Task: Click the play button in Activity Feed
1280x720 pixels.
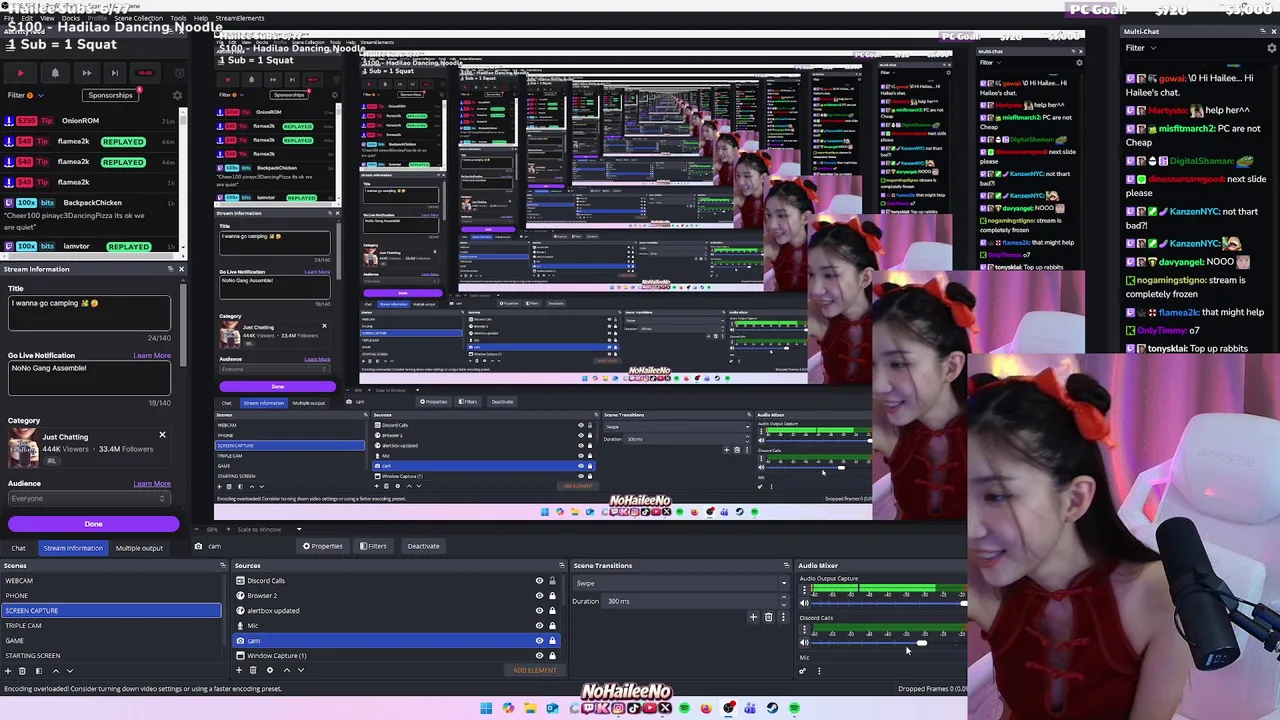Action: pyautogui.click(x=20, y=73)
